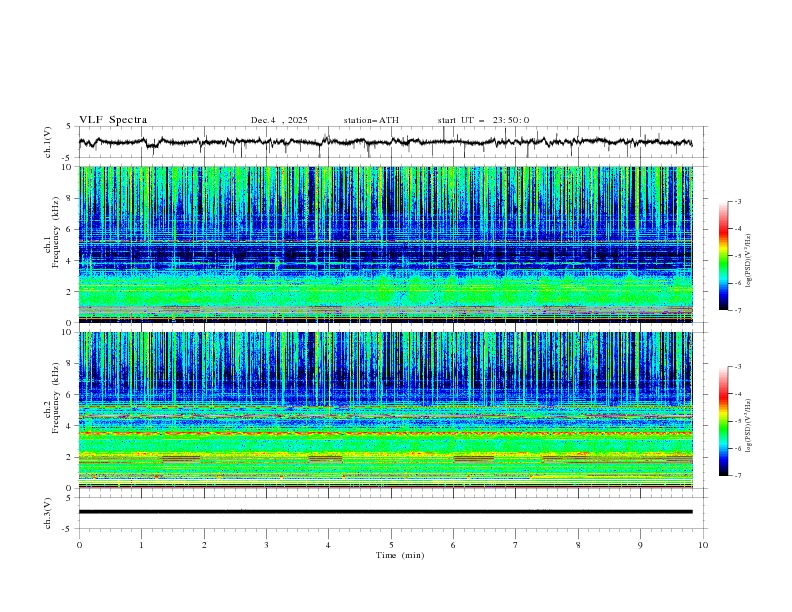Screen dimensions: 792x612
Task: Click time axis tick label "3"
Action: point(266,545)
